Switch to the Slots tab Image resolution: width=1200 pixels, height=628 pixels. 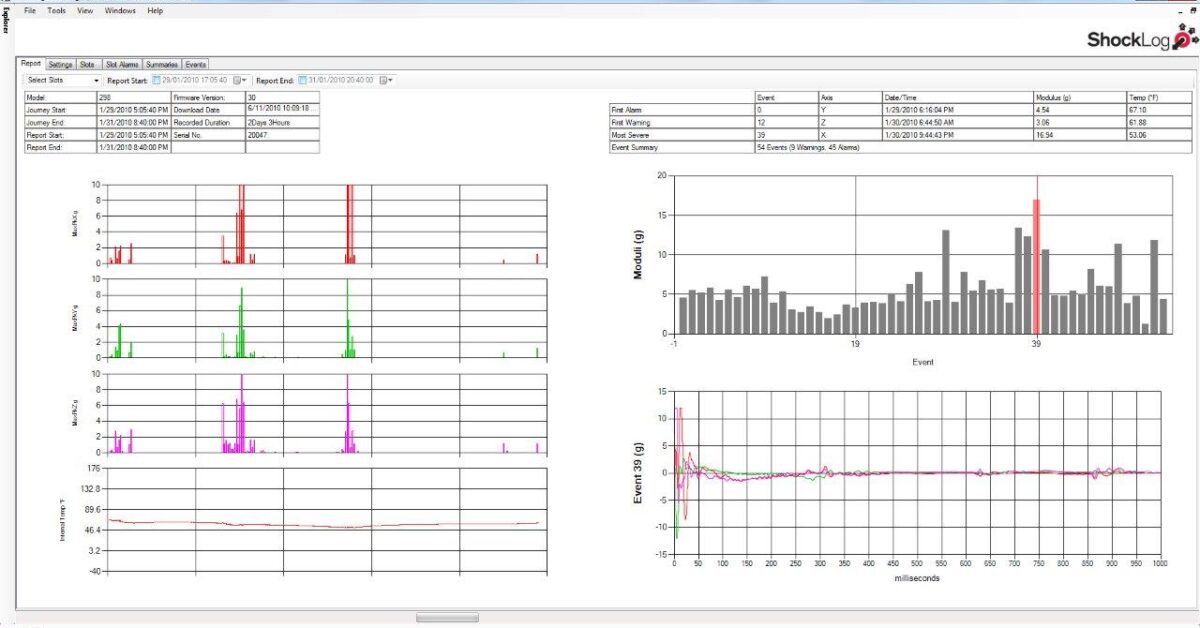click(x=88, y=64)
